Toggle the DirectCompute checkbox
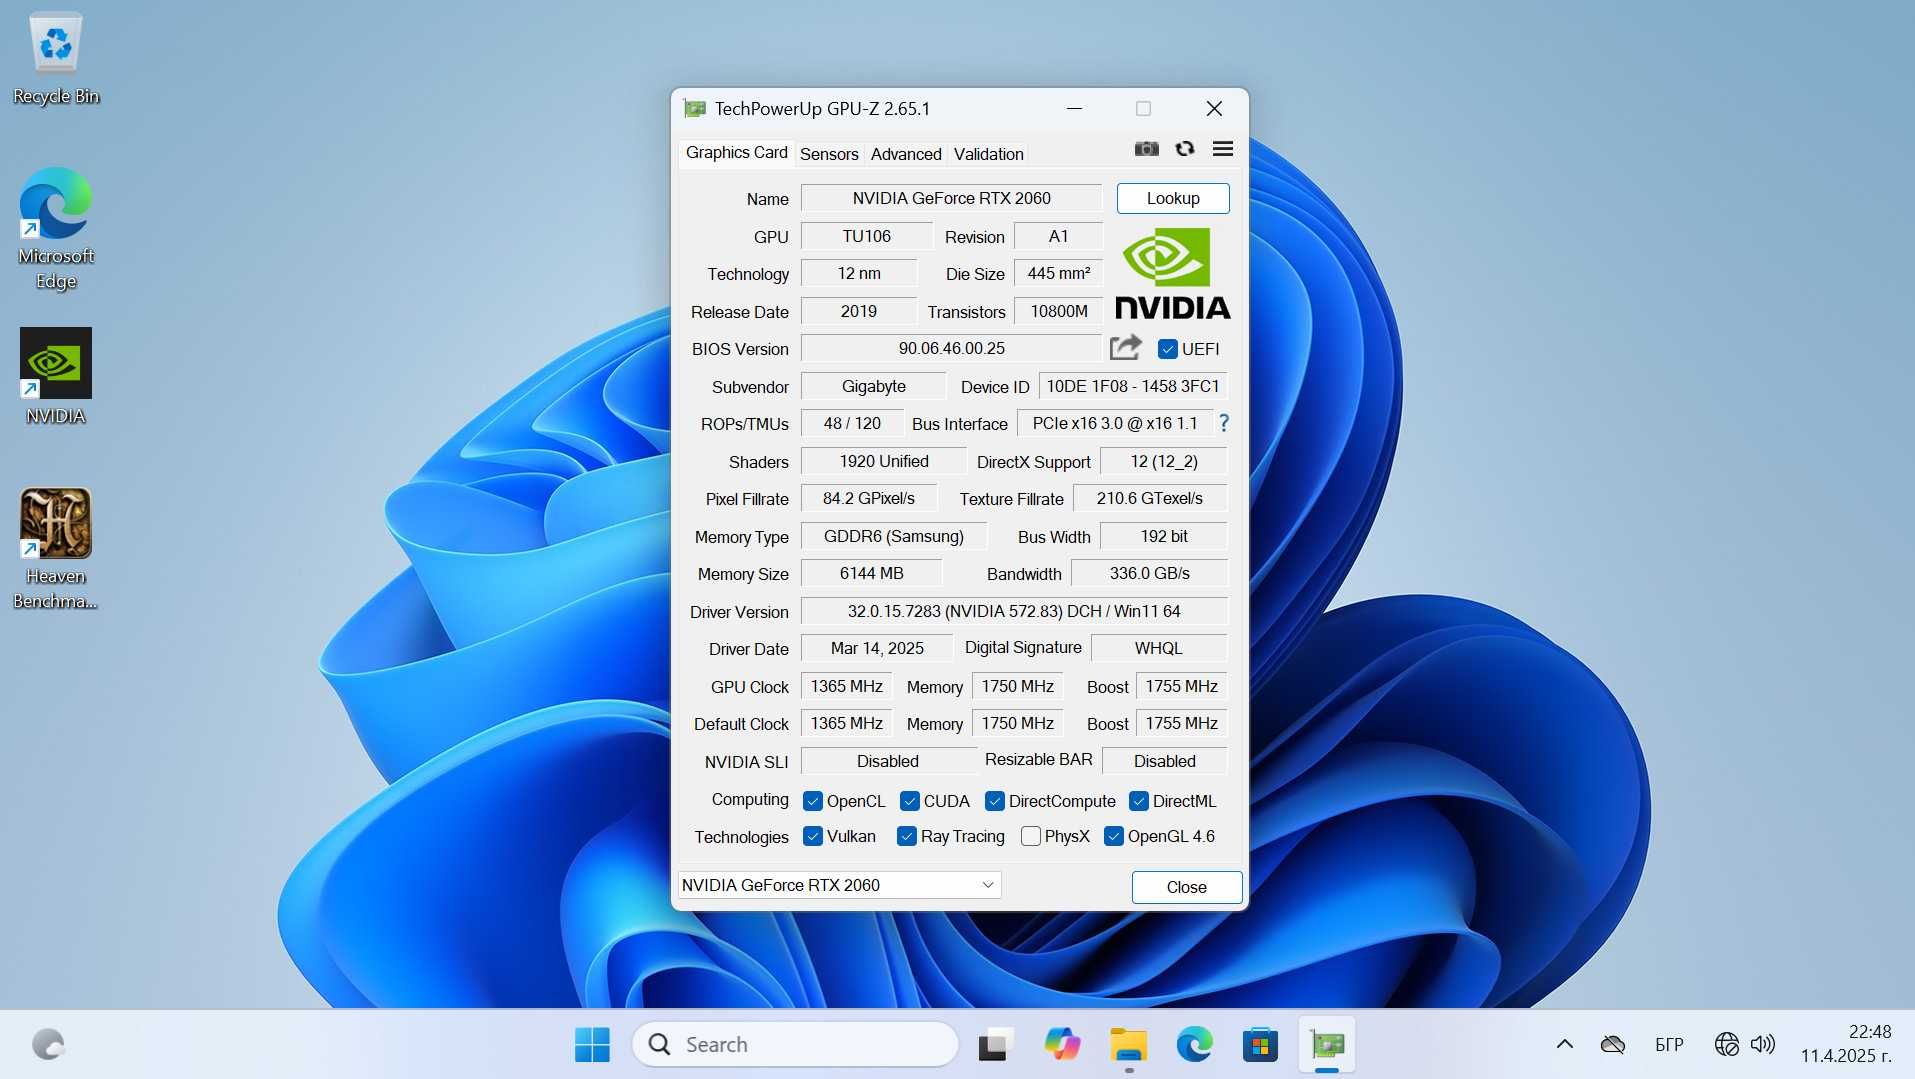The image size is (1915, 1079). coord(995,801)
